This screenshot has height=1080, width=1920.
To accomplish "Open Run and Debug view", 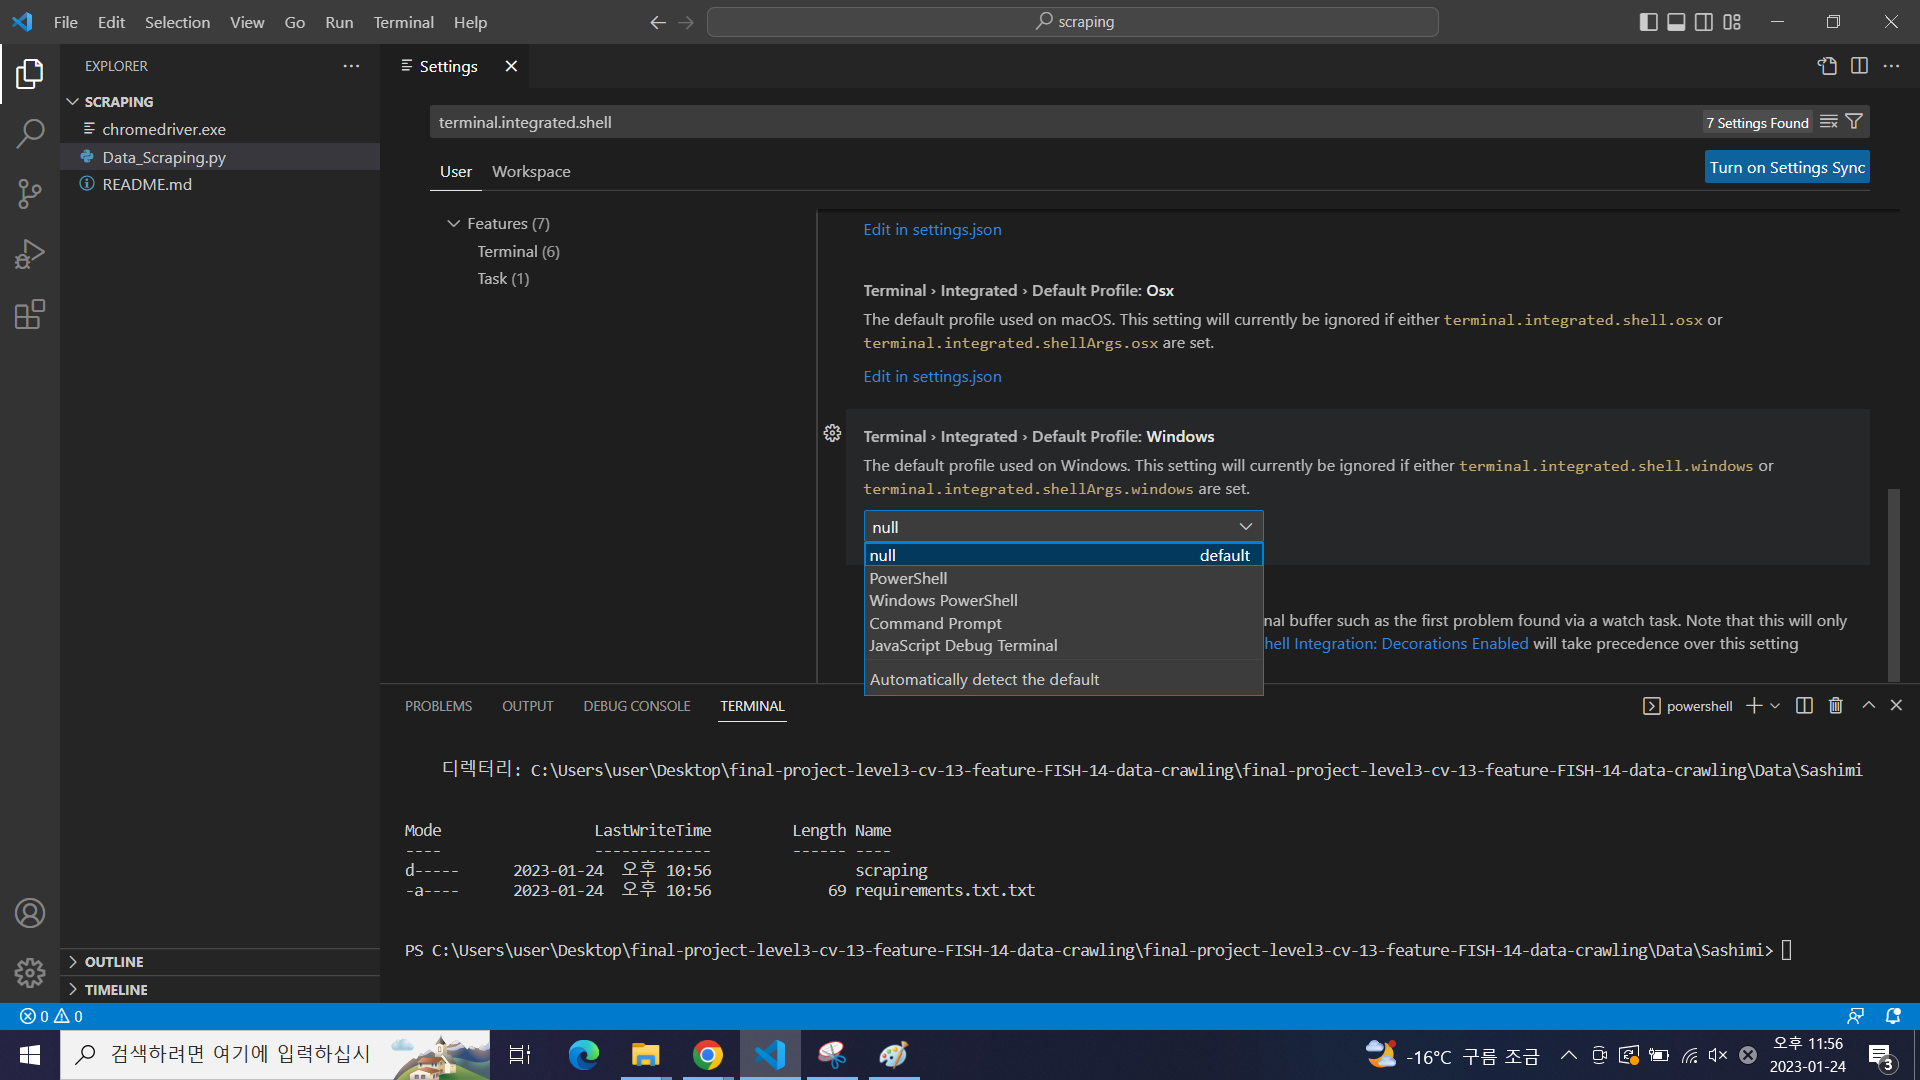I will click(30, 254).
